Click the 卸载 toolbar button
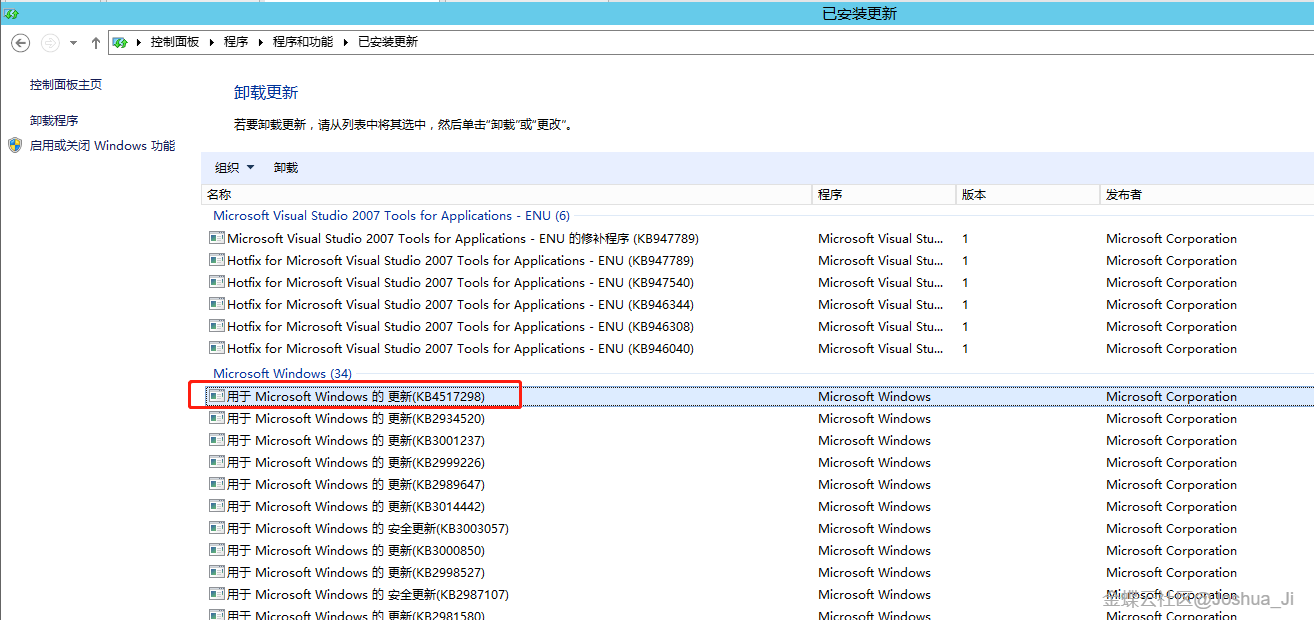Screen dimensions: 1314x620 click(286, 168)
